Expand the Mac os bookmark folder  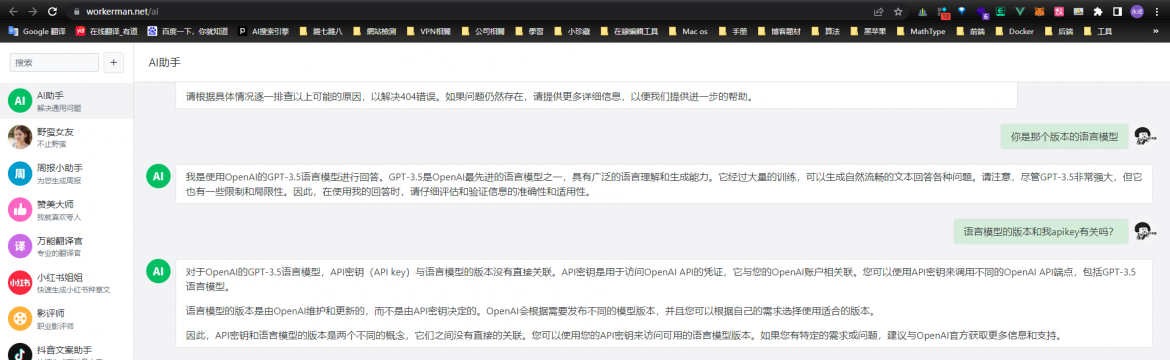689,31
